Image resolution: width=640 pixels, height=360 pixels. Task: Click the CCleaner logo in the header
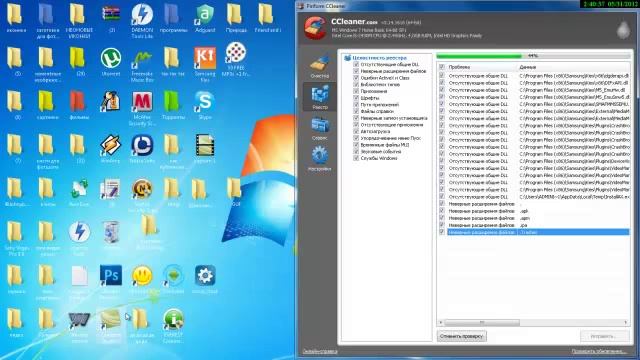click(x=315, y=27)
